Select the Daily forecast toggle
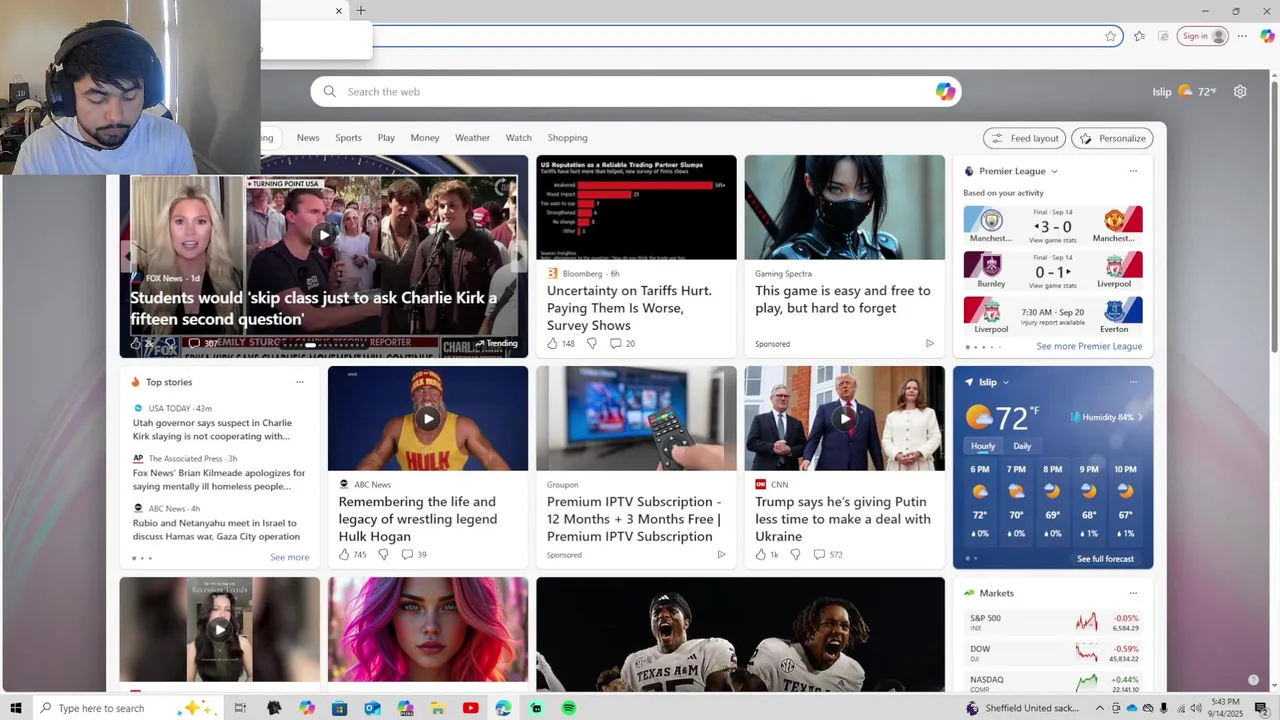The height and width of the screenshot is (720, 1280). click(x=1022, y=446)
